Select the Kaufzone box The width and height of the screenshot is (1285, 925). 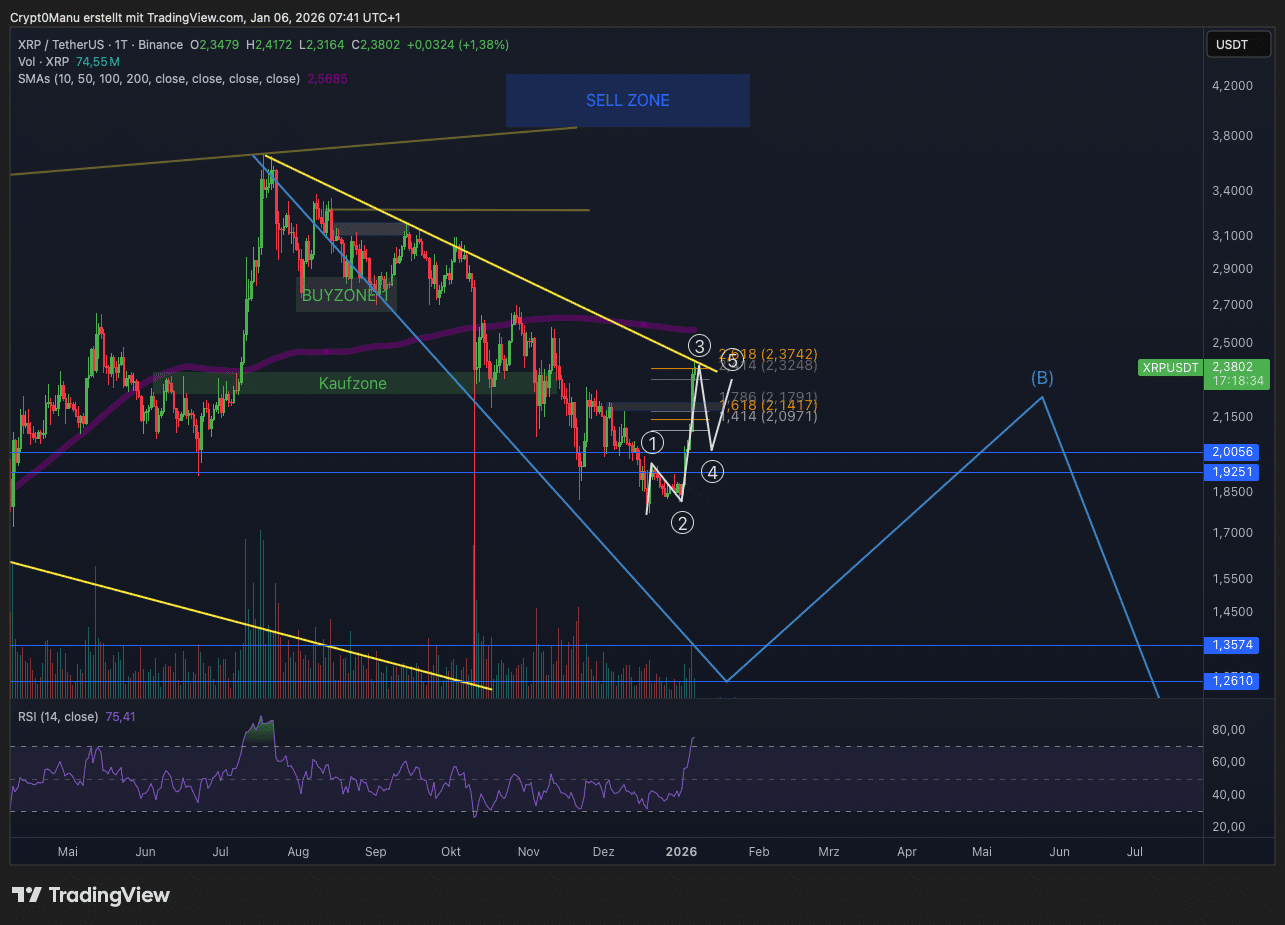(352, 383)
